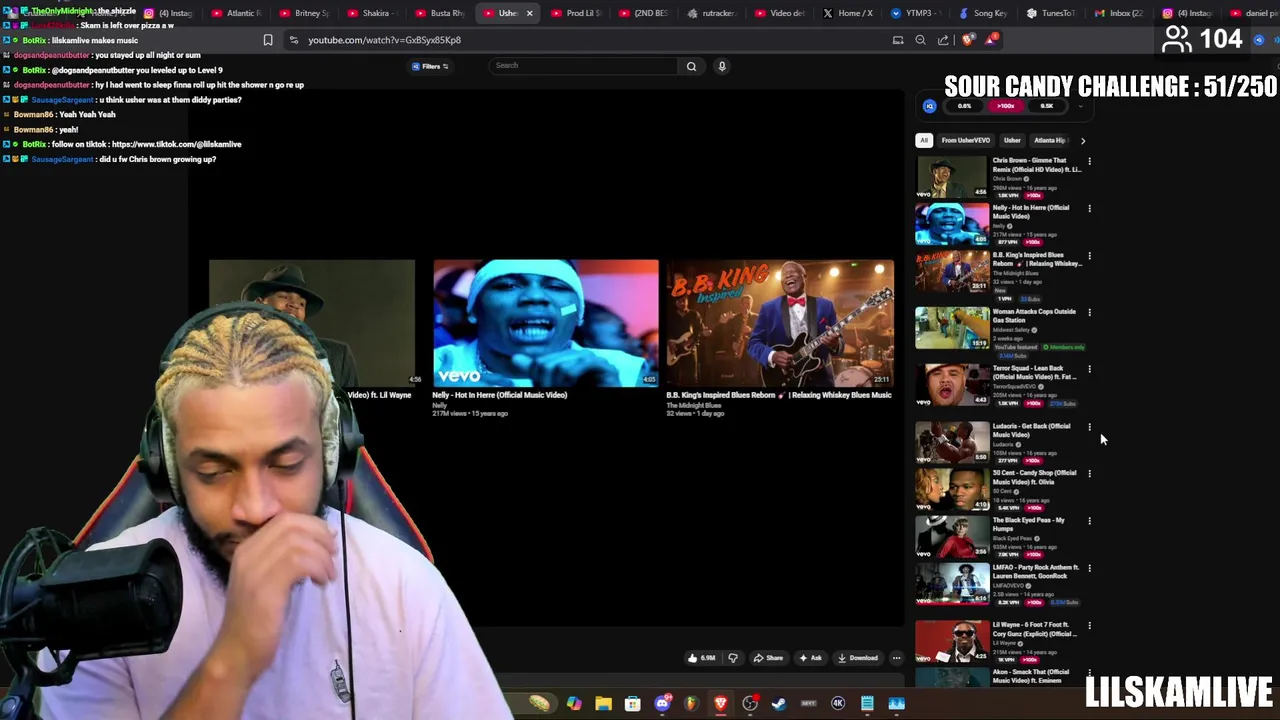Click the Share button under the video
Viewport: 1280px width, 720px height.
click(x=768, y=658)
